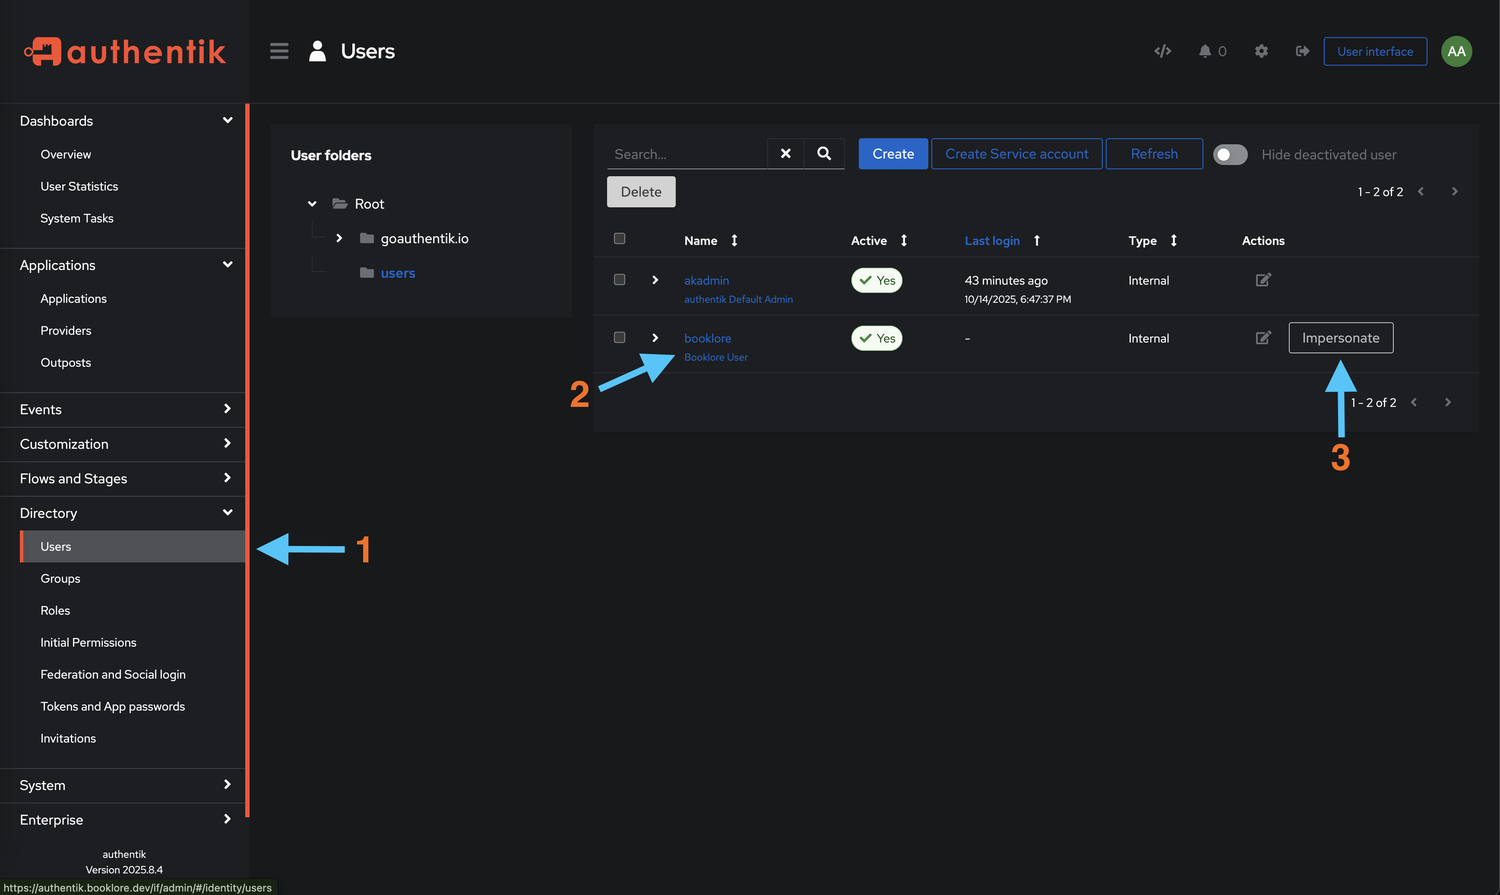Toggle Hide deactivated user switch

coord(1230,155)
